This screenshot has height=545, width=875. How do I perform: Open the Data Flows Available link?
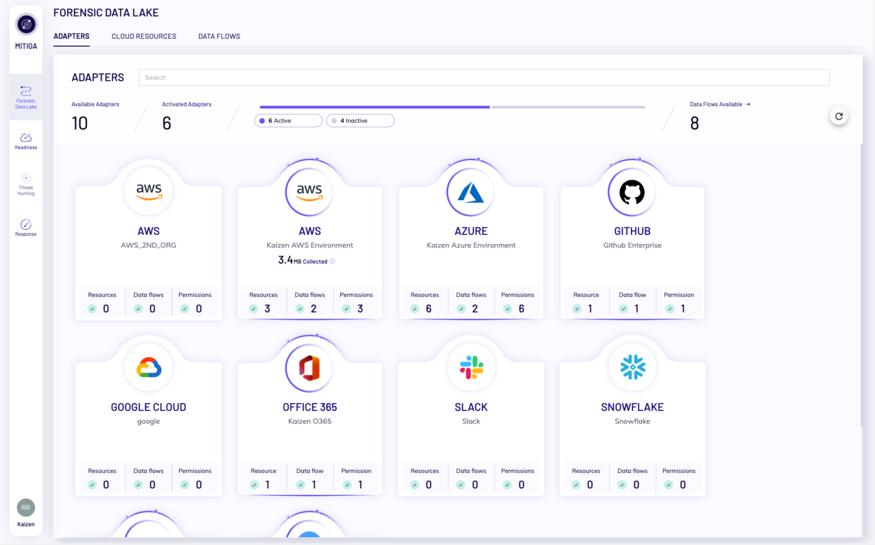point(720,104)
